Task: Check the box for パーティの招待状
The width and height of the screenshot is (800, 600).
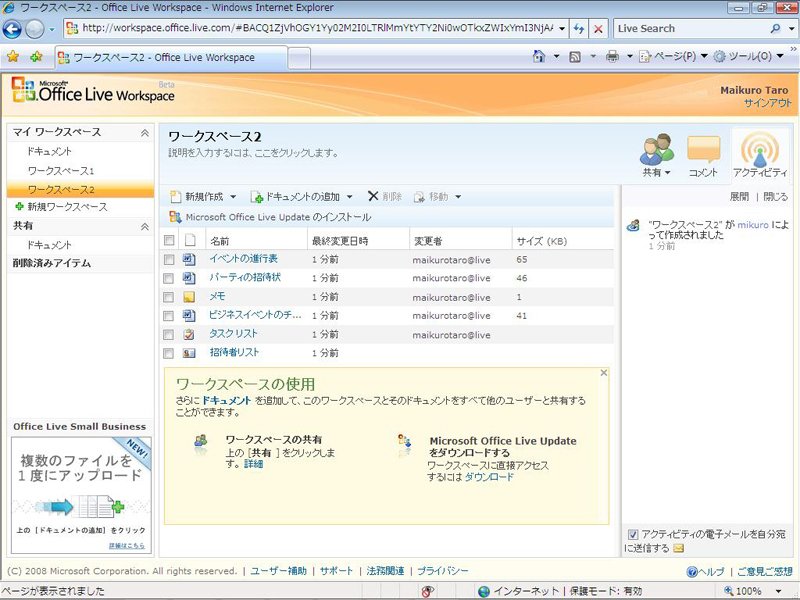Action: (x=168, y=279)
